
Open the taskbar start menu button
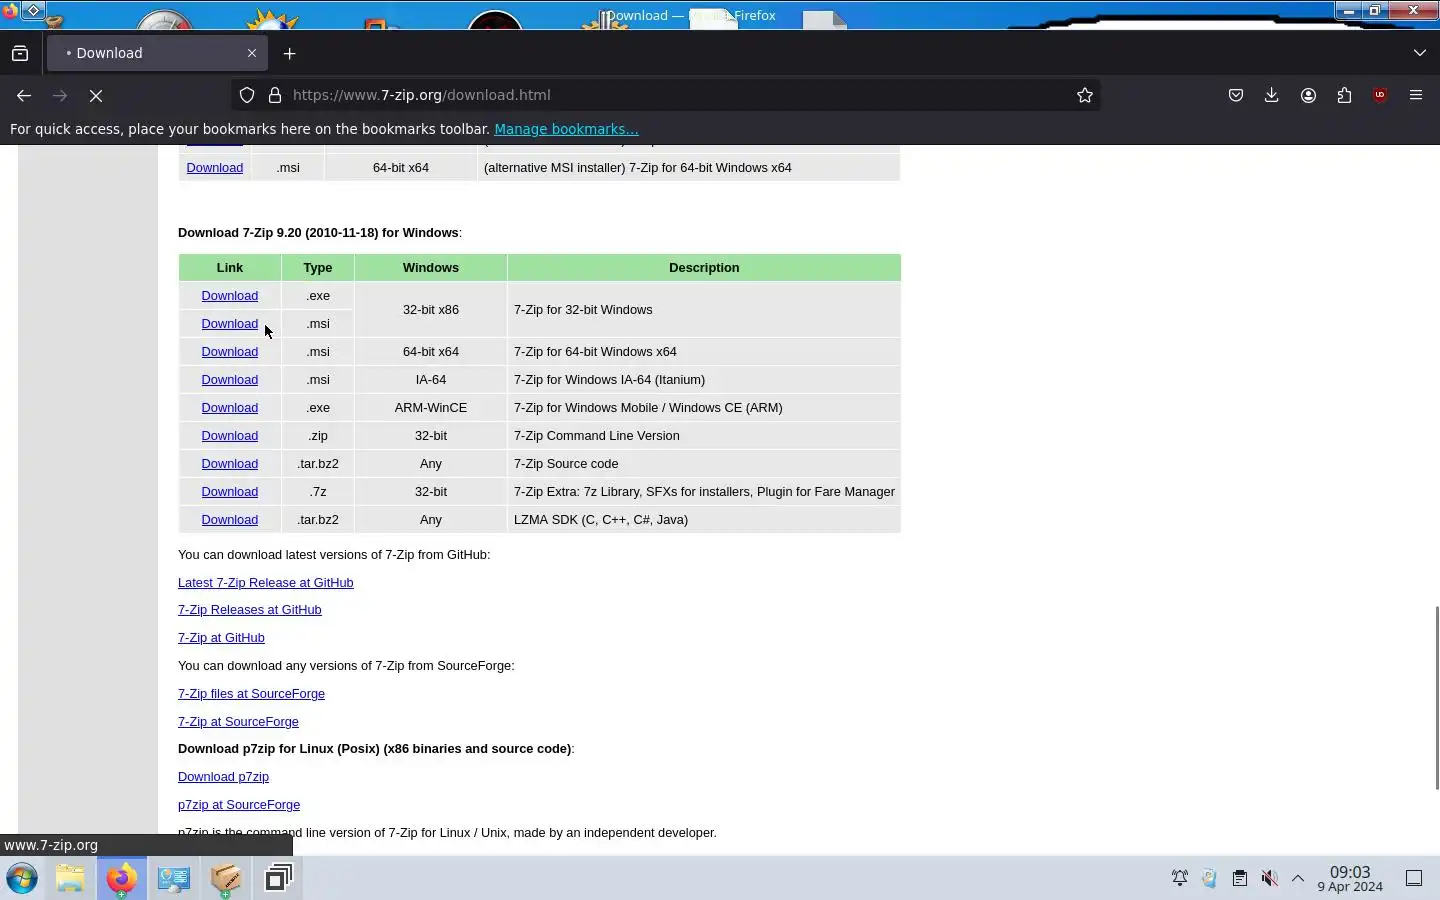click(22, 878)
